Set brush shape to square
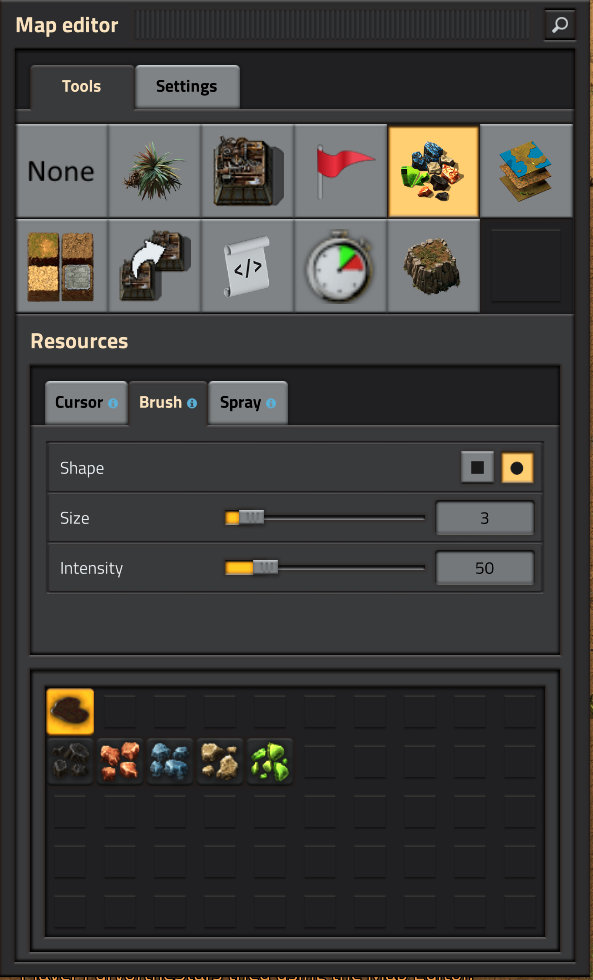 coord(477,468)
